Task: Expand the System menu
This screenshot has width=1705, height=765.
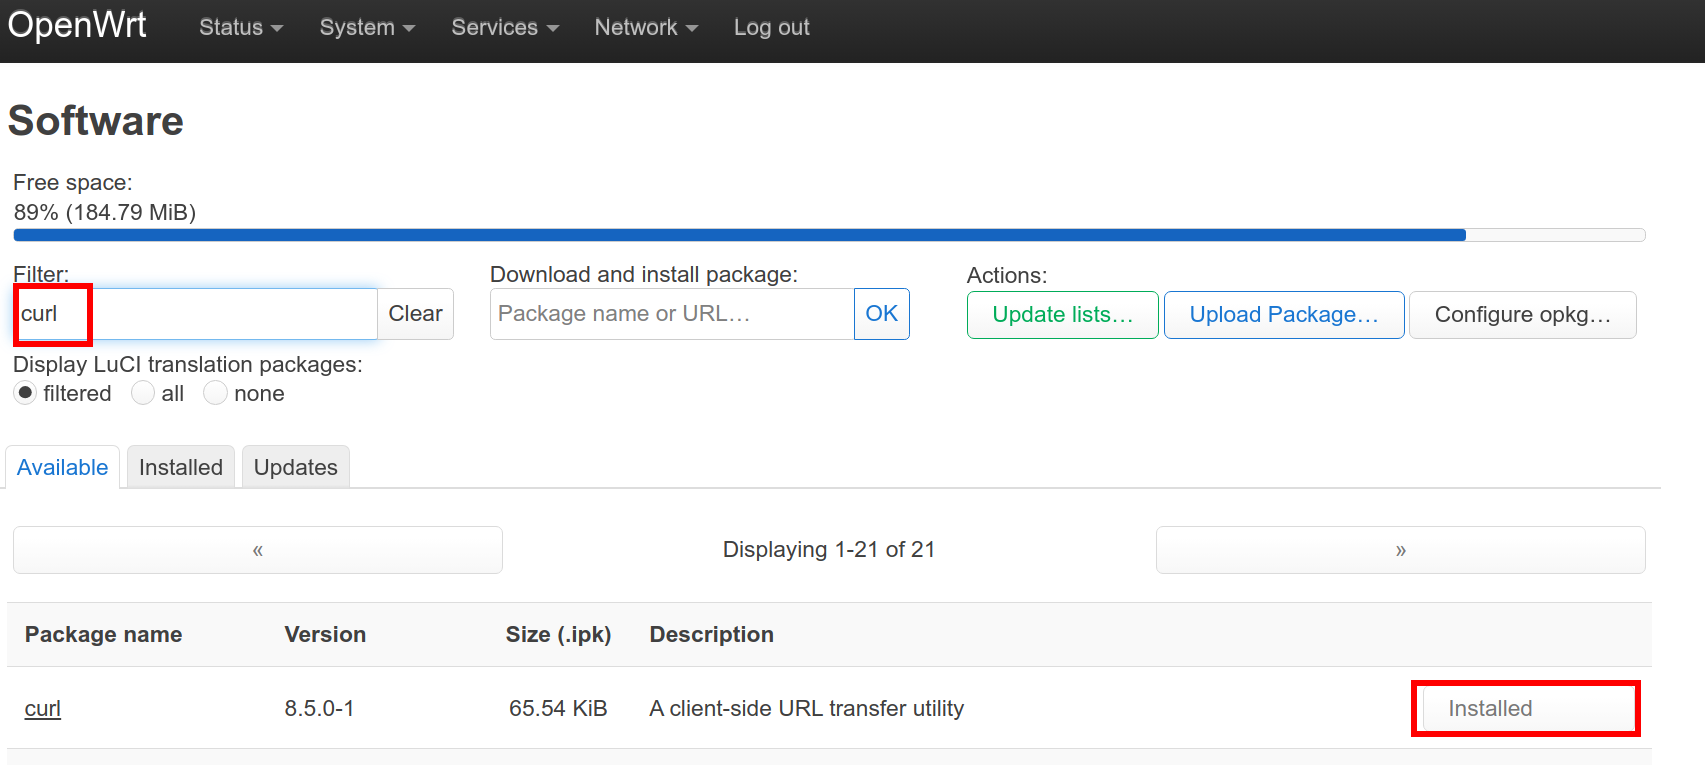Action: pyautogui.click(x=366, y=28)
